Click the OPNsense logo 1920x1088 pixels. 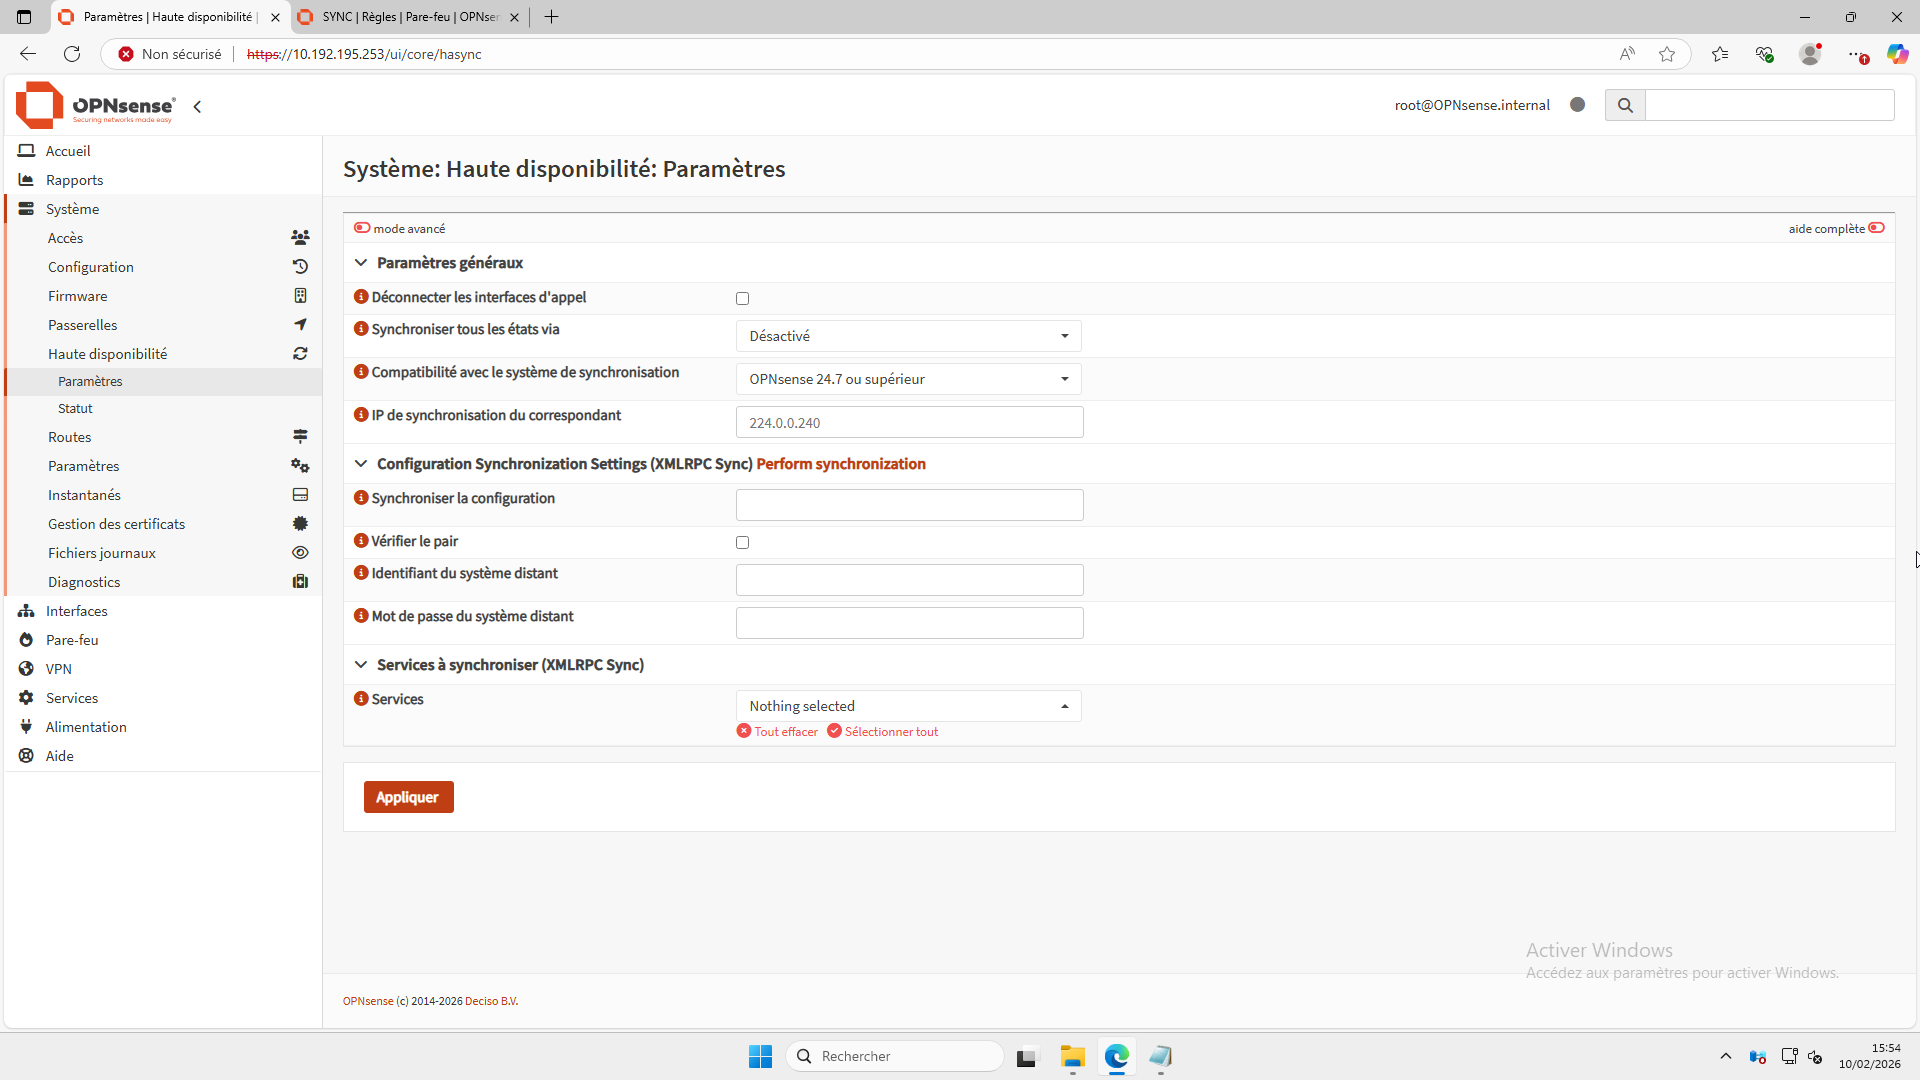pos(96,106)
